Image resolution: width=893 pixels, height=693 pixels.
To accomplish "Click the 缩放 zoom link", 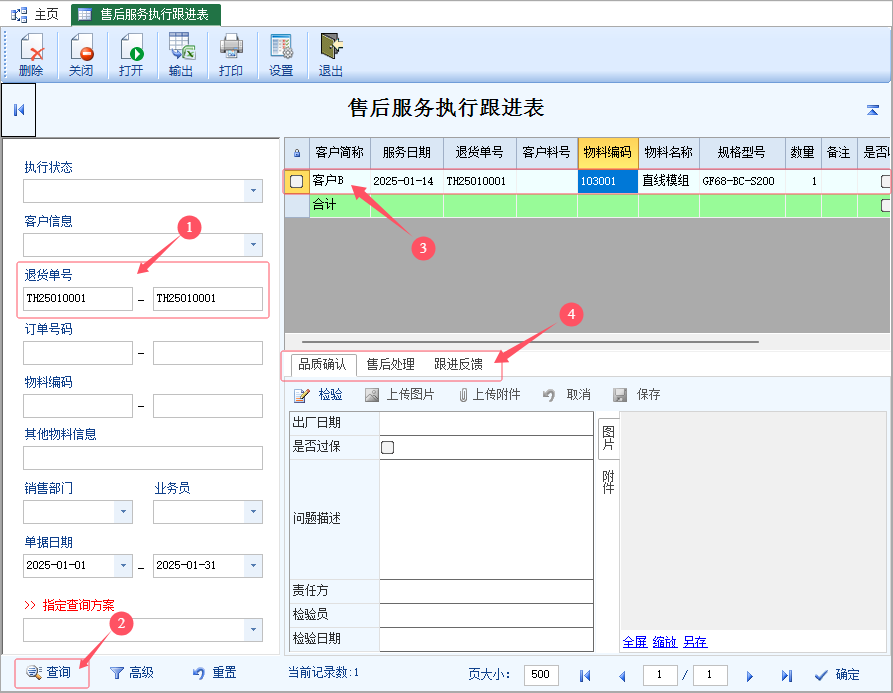I will 665,642.
